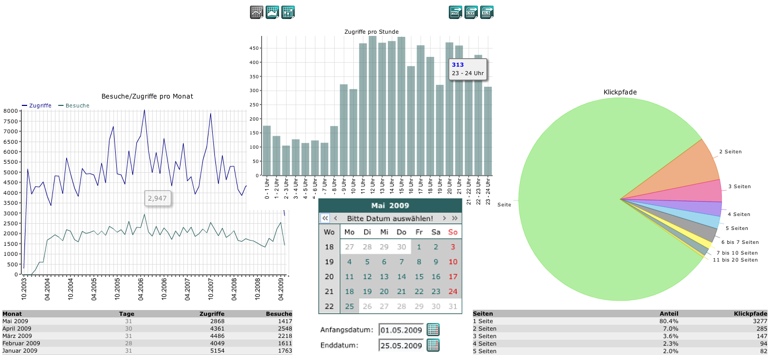Go to next month with › arrow

pyautogui.click(x=444, y=218)
